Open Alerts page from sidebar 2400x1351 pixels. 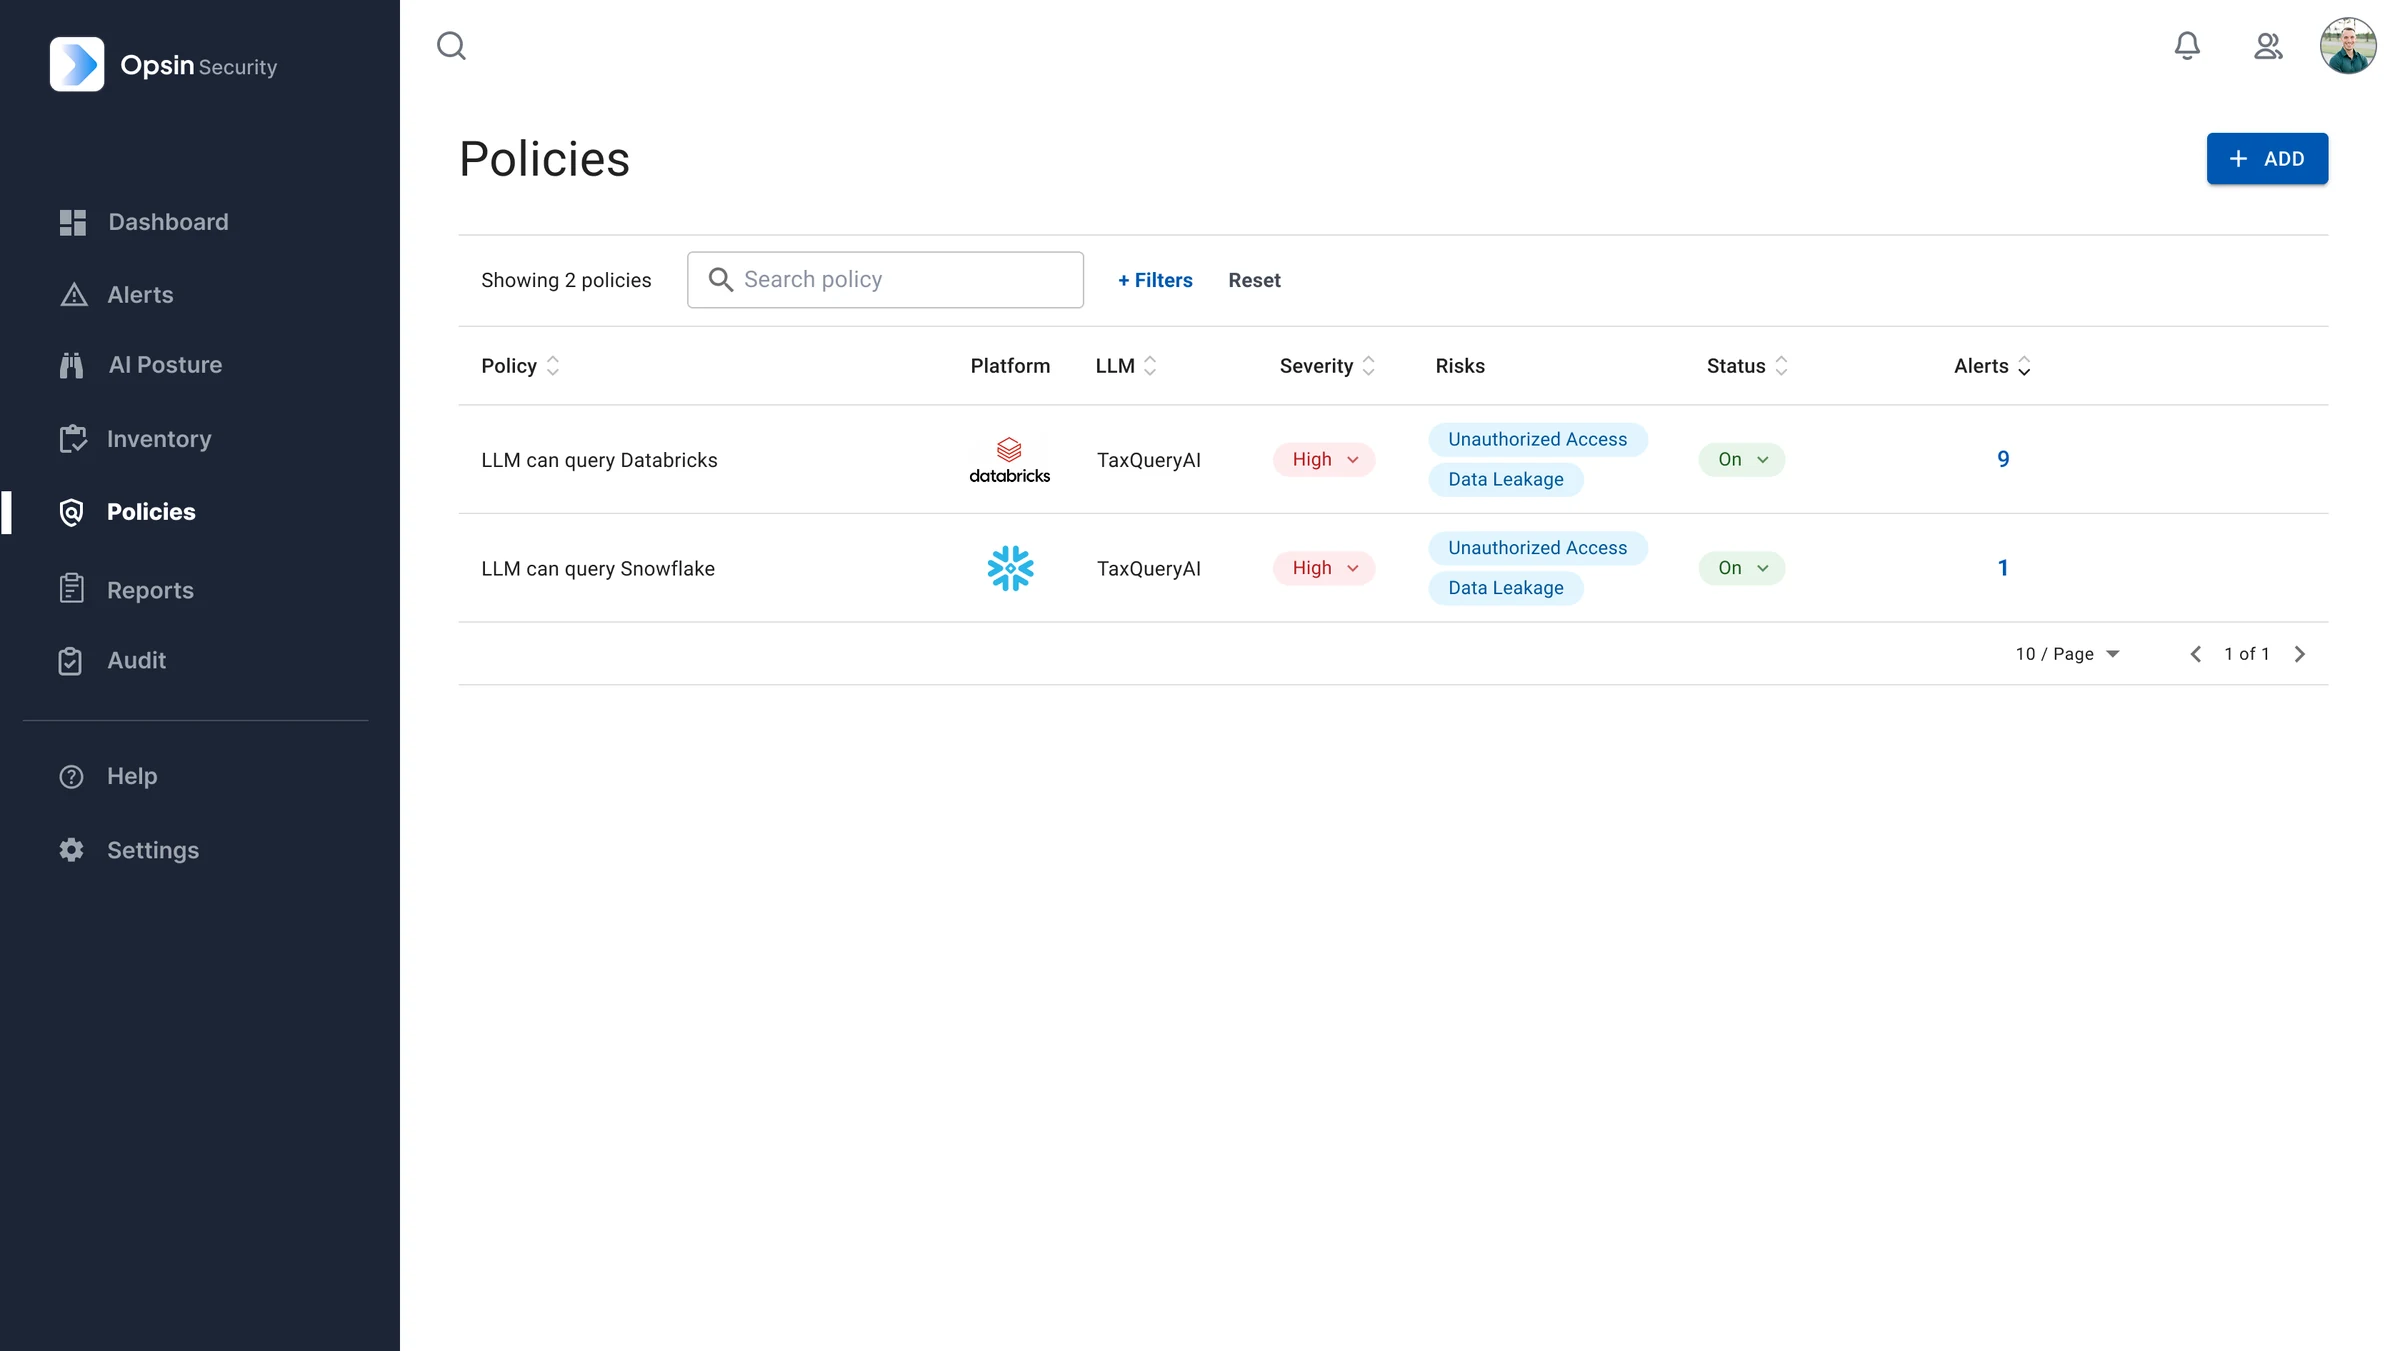pos(140,294)
